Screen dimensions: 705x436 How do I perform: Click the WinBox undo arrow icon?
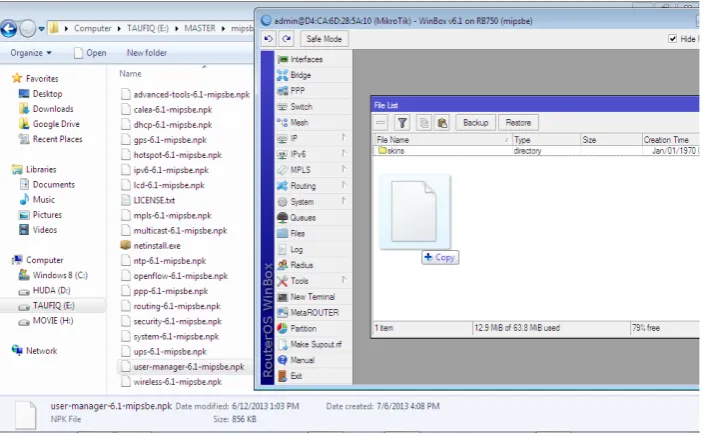[268, 39]
